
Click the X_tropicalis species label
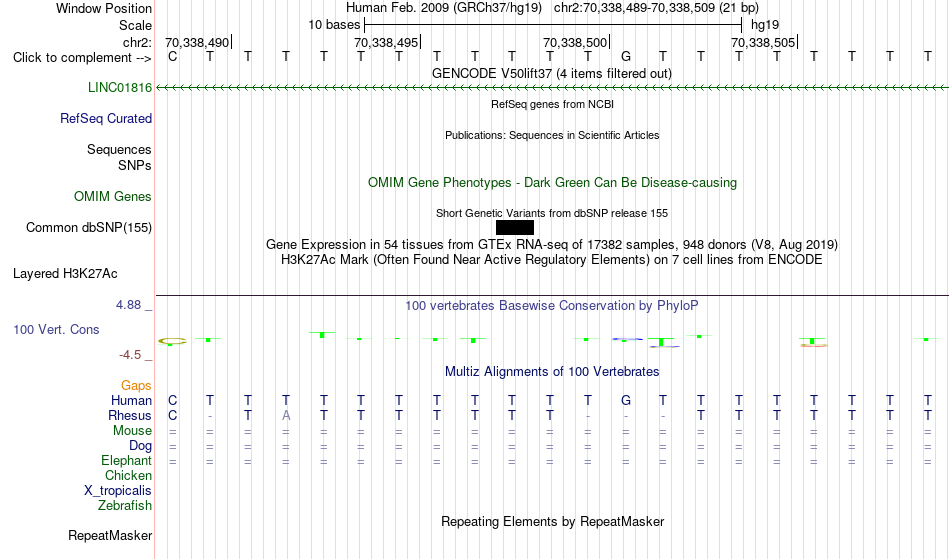pyautogui.click(x=118, y=491)
